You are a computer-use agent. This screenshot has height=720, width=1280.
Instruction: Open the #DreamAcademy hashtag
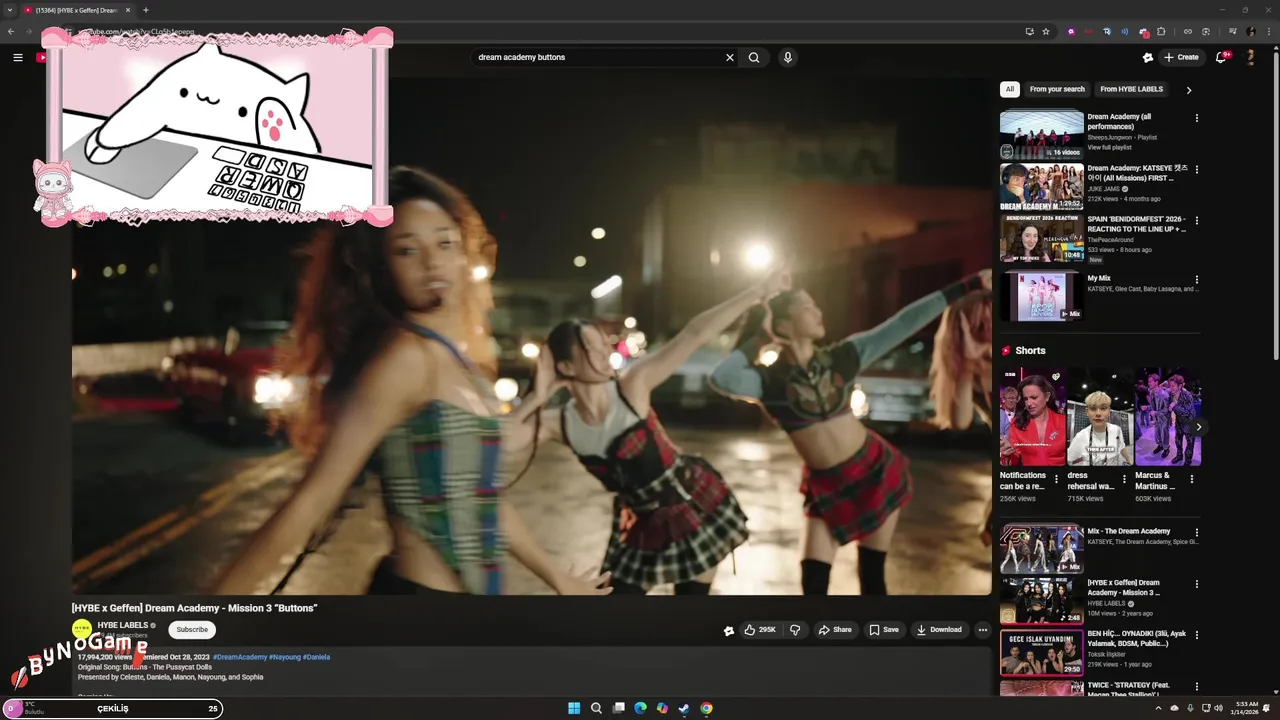[x=240, y=657]
